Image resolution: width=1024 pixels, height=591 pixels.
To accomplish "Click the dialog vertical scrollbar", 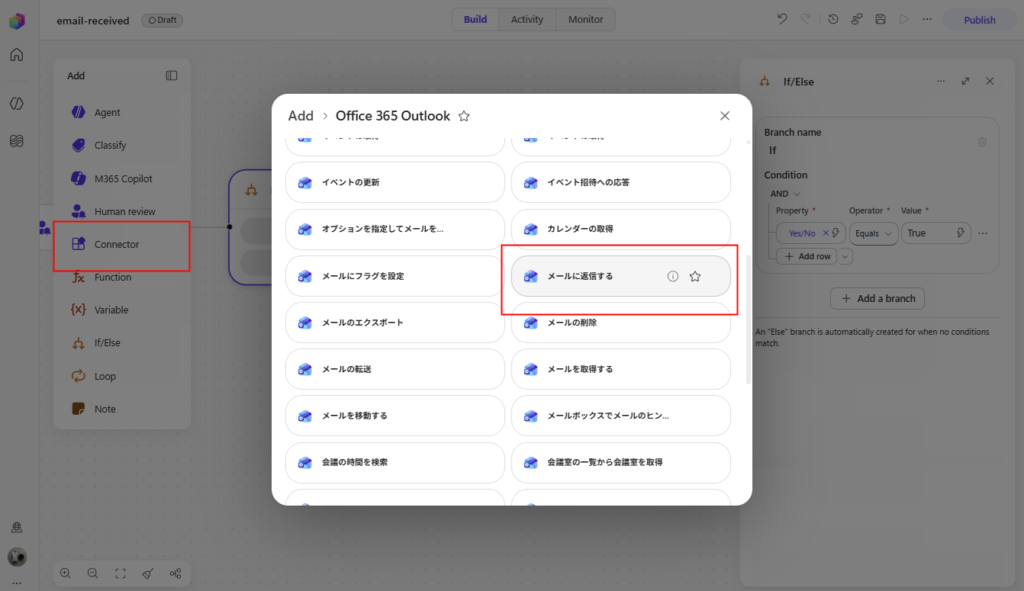I will coord(748,319).
